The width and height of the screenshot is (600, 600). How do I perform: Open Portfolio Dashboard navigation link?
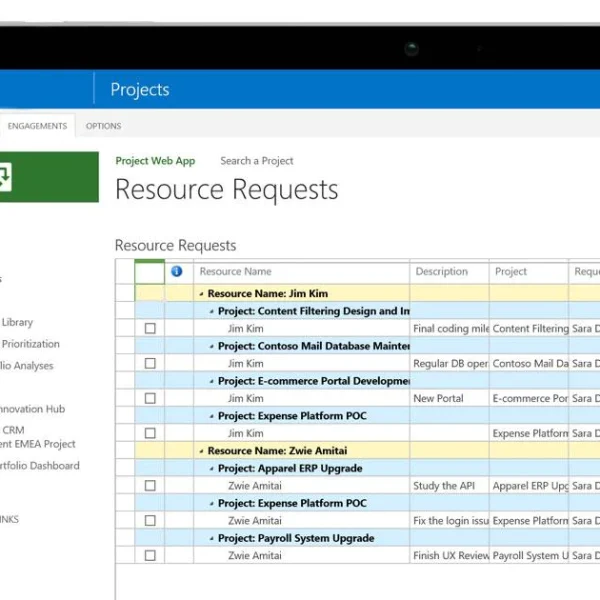(40, 465)
